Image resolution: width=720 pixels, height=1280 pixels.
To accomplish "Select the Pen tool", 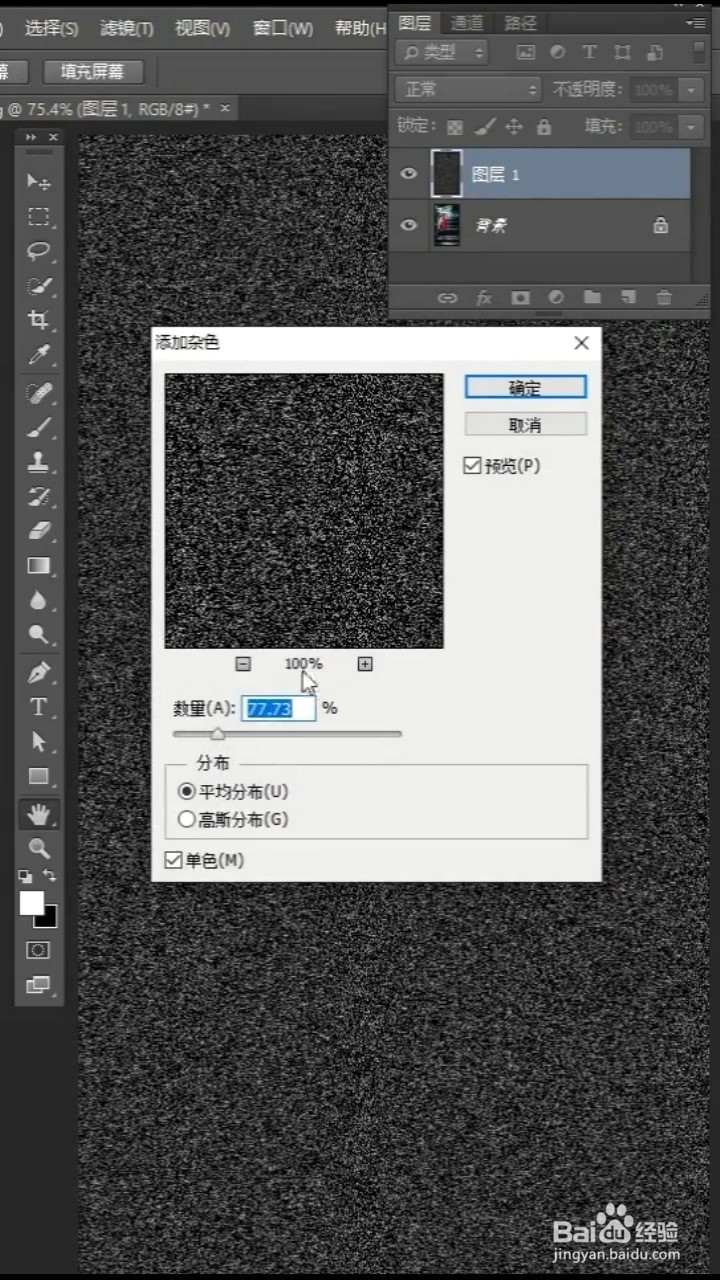I will tap(39, 672).
